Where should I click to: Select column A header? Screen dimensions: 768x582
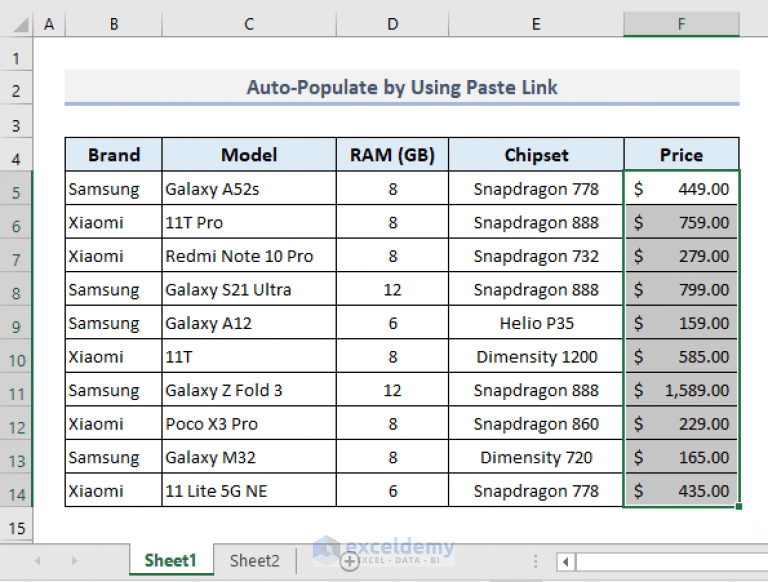click(x=49, y=24)
